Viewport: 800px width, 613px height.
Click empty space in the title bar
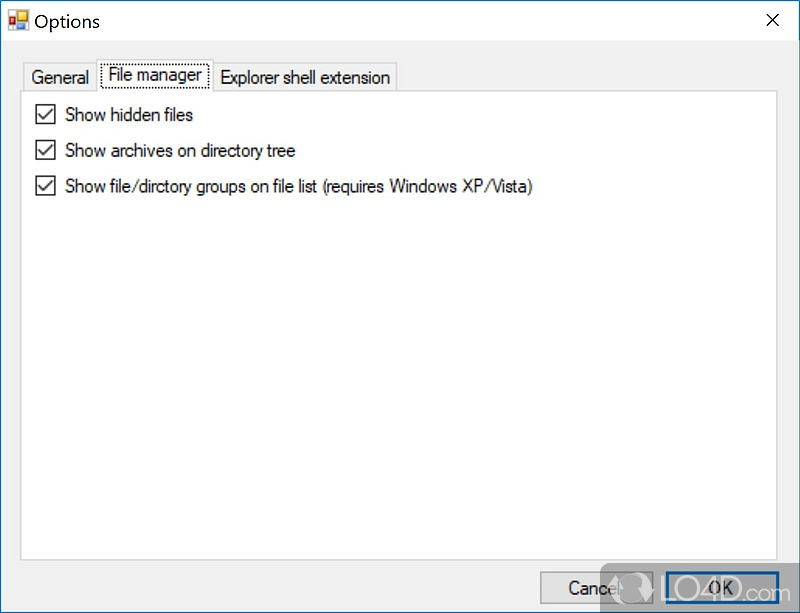click(x=400, y=20)
